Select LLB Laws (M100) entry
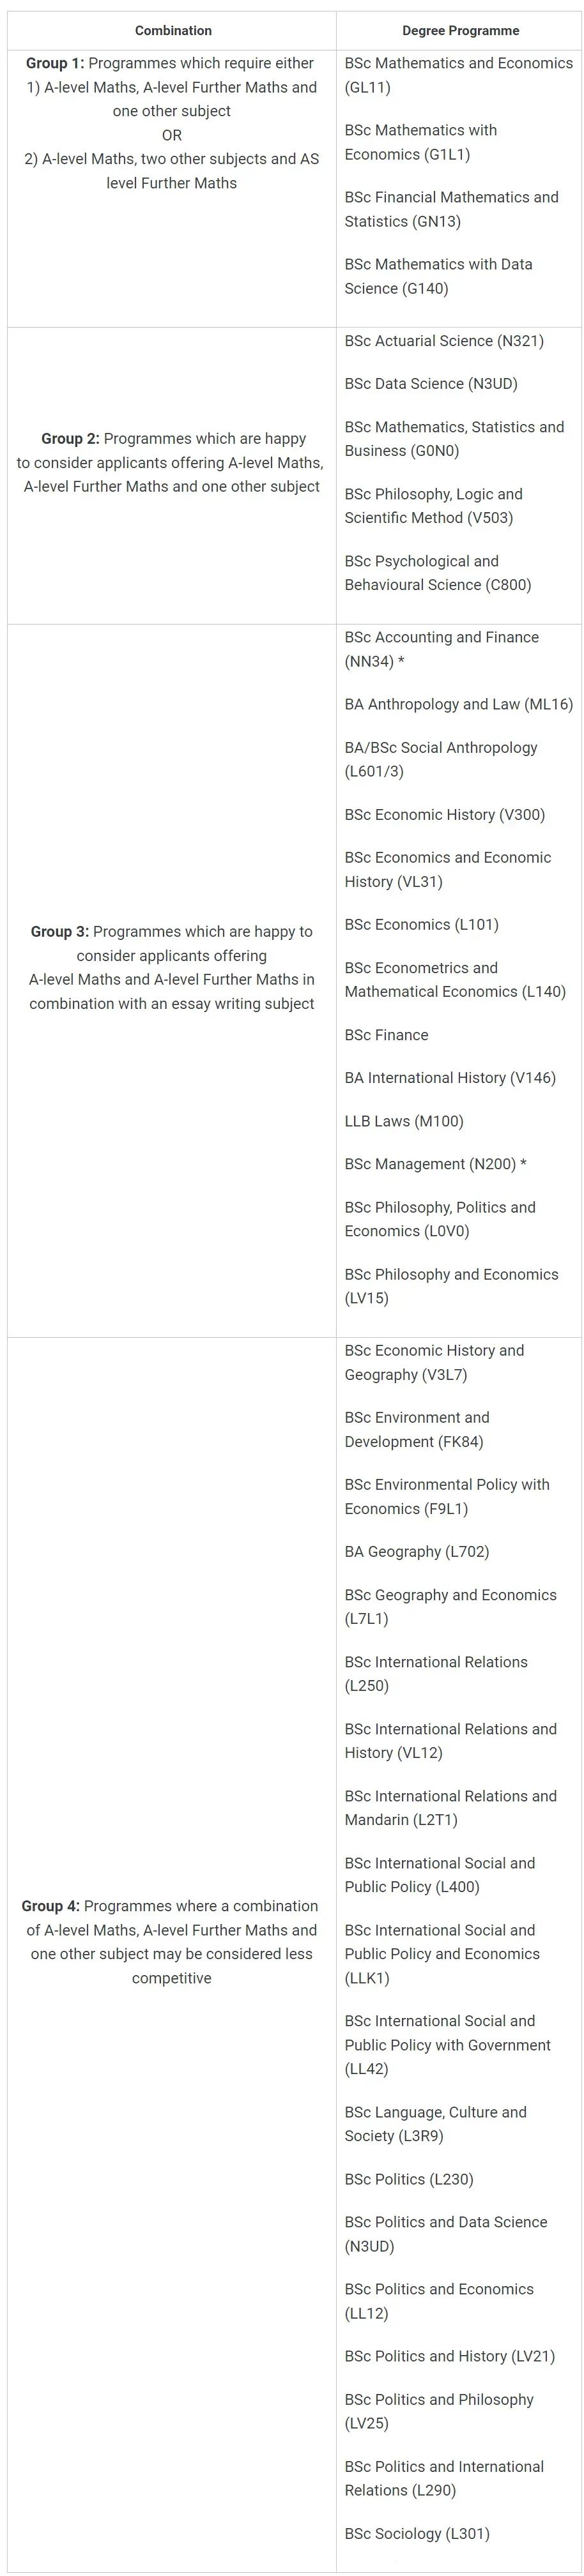Image resolution: width=584 pixels, height=2576 pixels. tap(404, 1121)
